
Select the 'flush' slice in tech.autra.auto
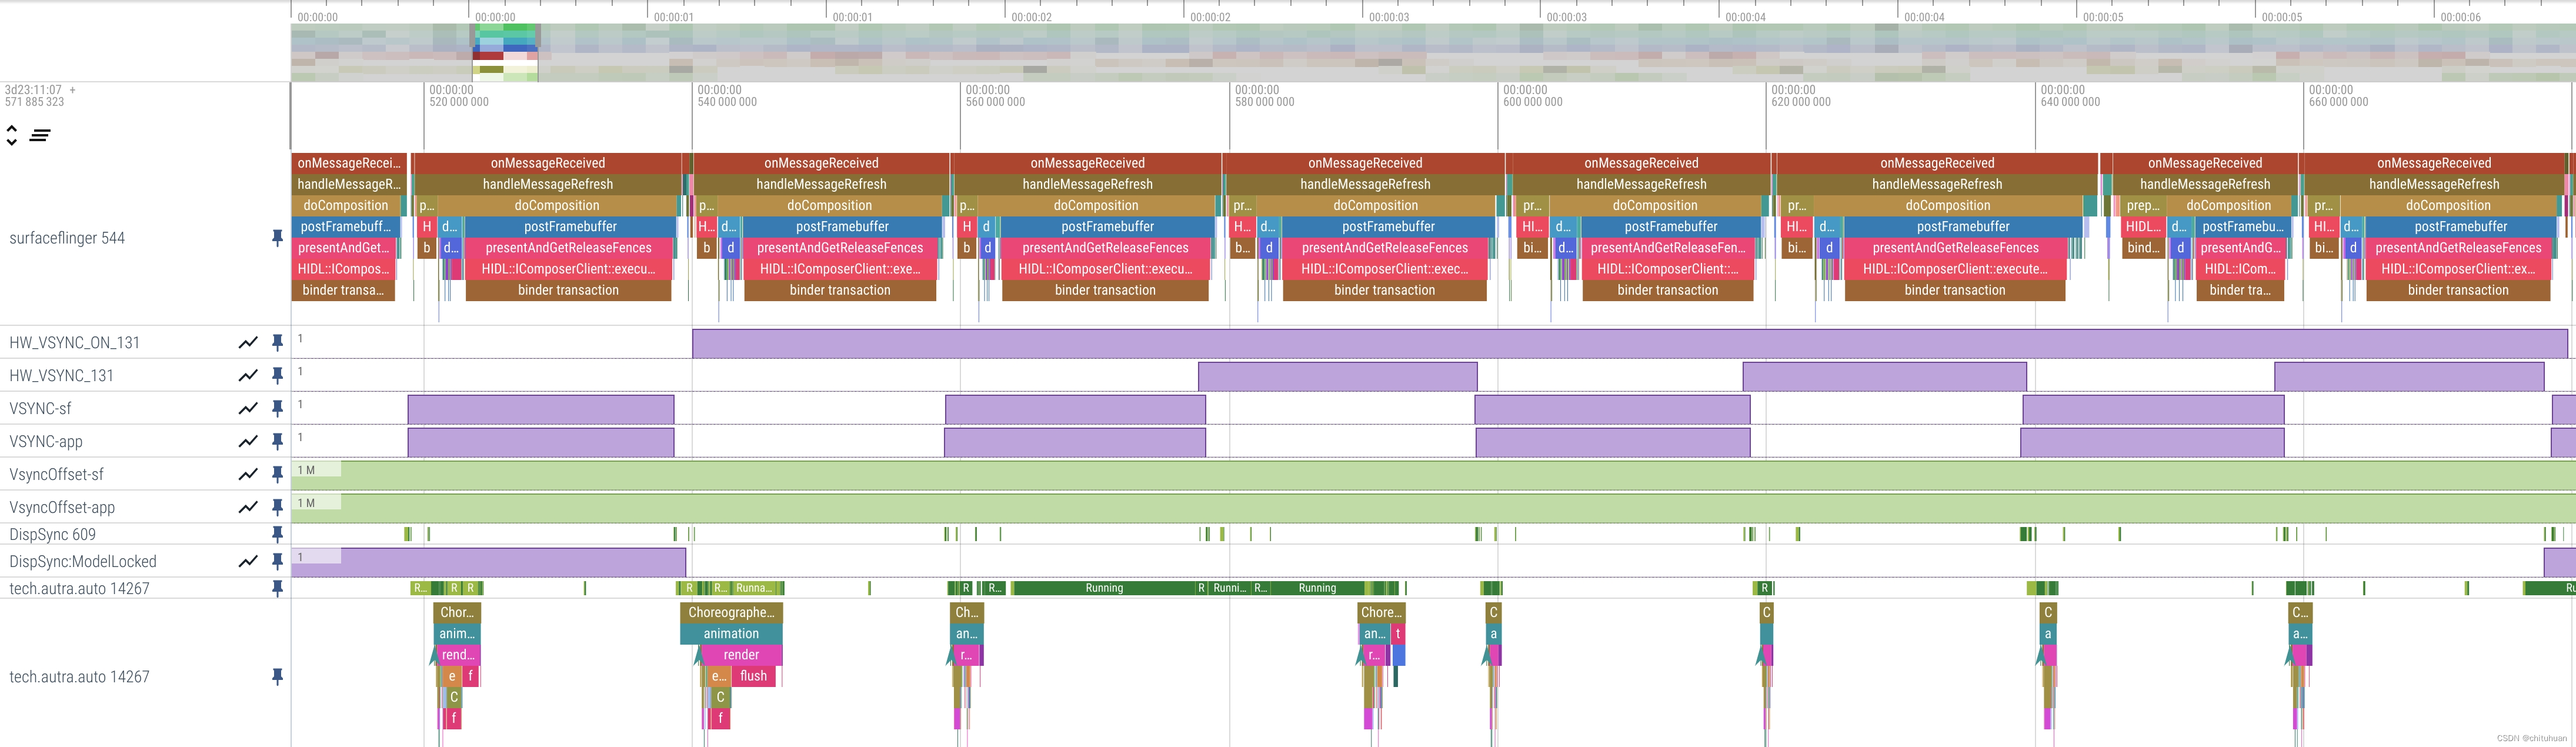[x=753, y=676]
